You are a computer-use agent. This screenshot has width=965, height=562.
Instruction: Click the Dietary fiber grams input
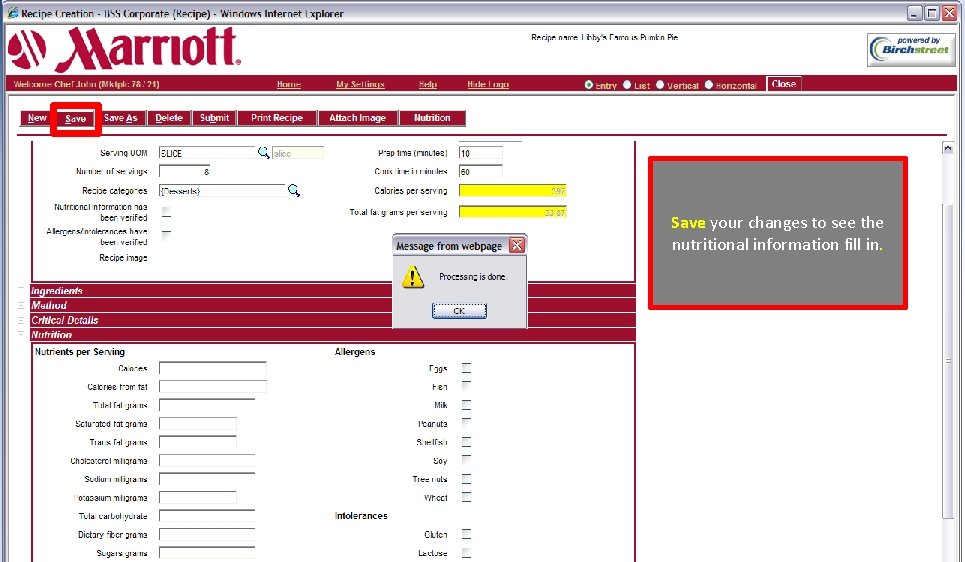[207, 534]
